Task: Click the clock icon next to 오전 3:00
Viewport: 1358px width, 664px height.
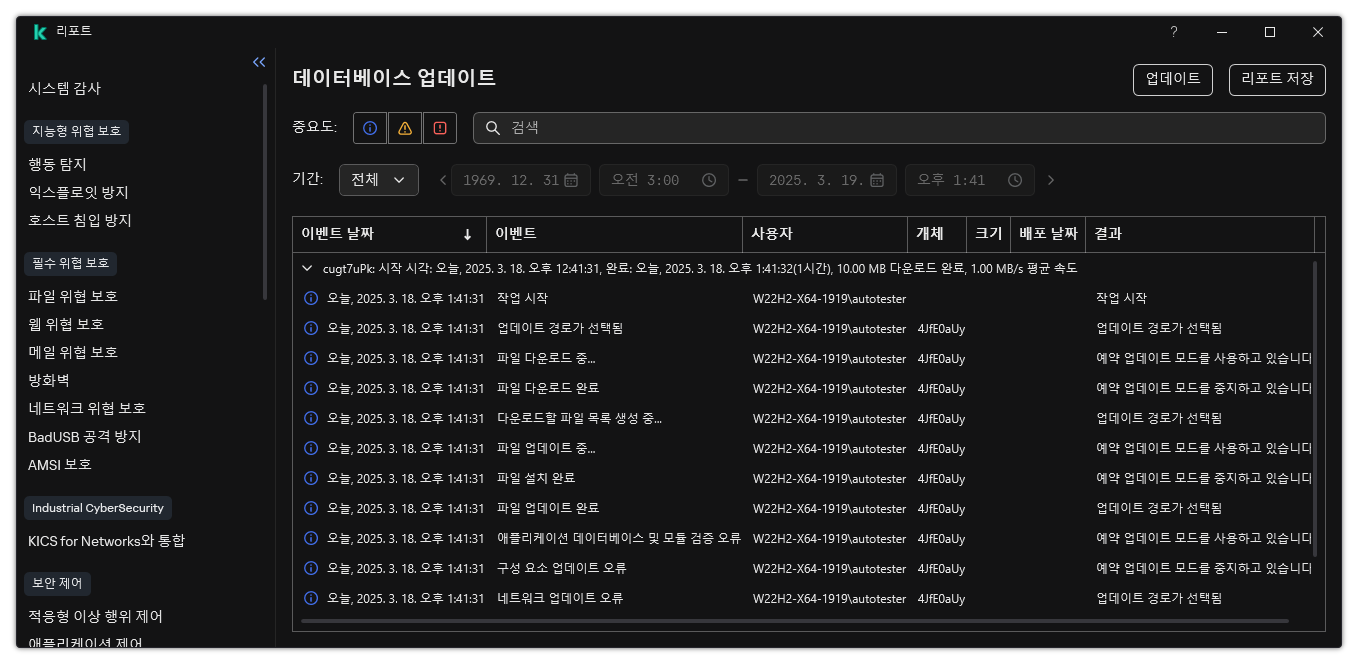Action: 709,180
